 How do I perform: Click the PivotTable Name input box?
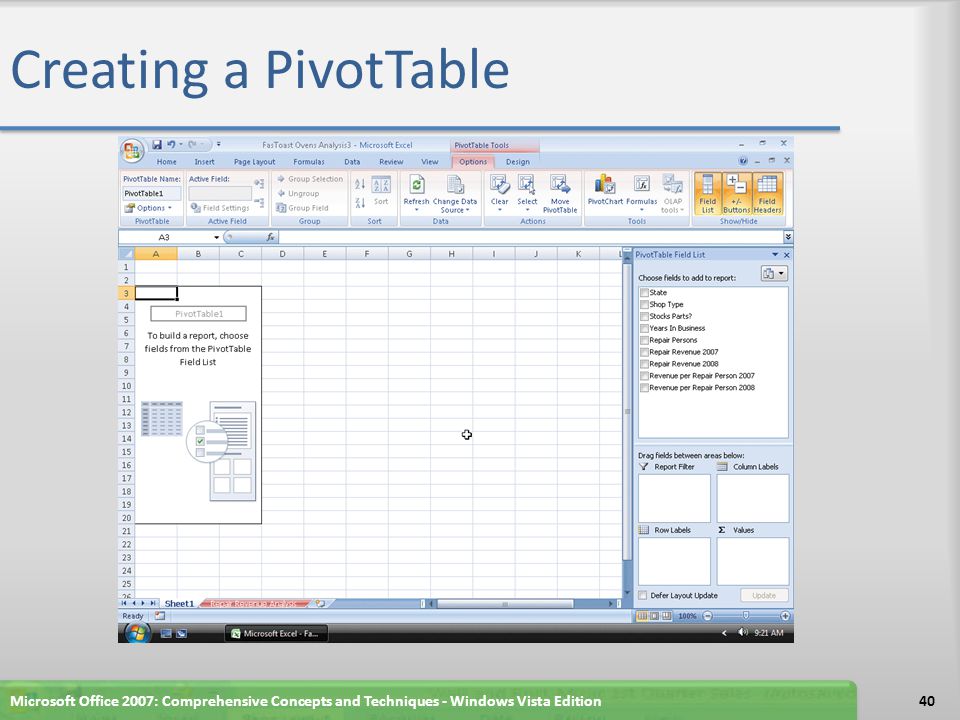[152, 193]
